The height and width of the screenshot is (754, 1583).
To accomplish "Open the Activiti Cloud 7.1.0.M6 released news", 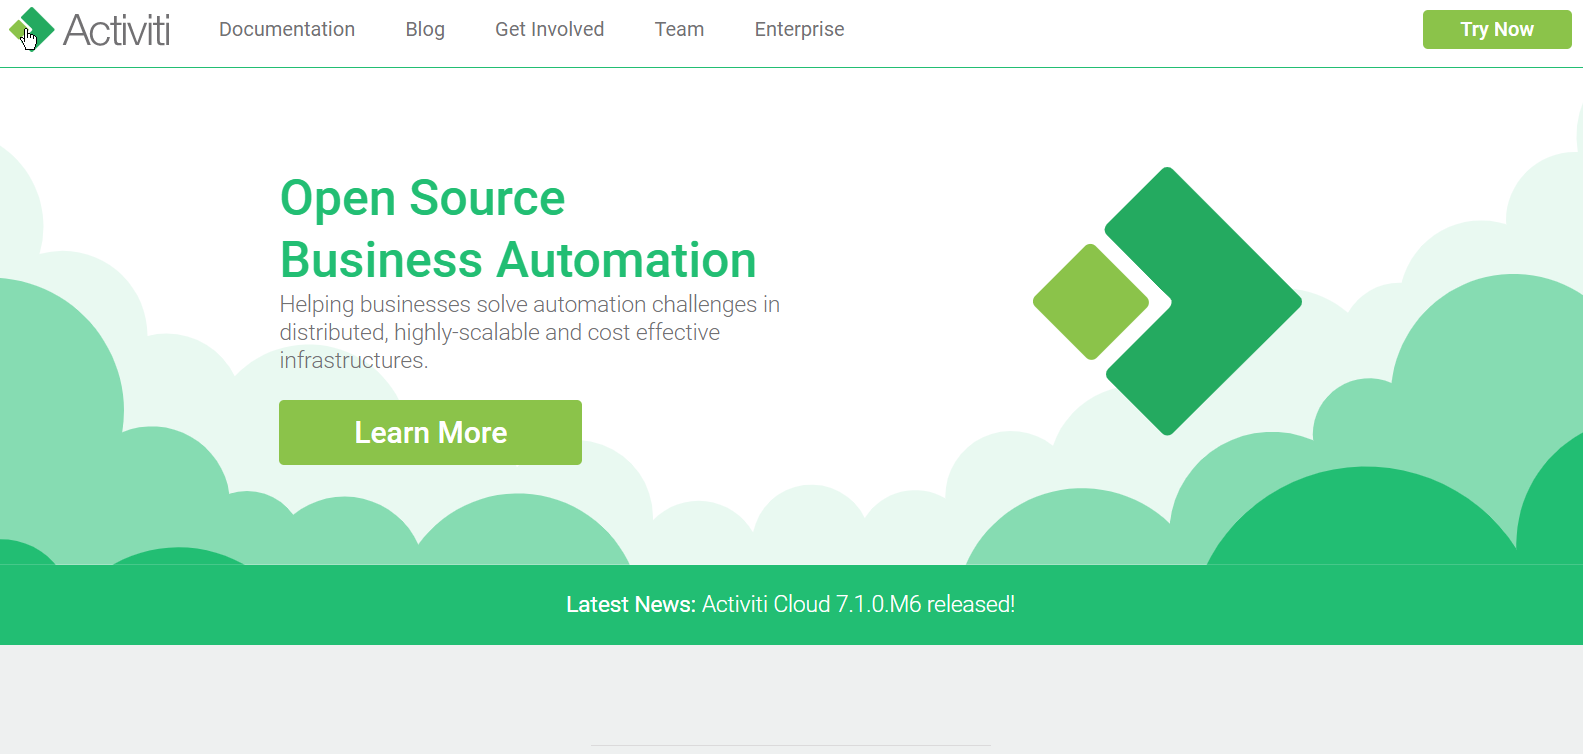I will coord(858,604).
